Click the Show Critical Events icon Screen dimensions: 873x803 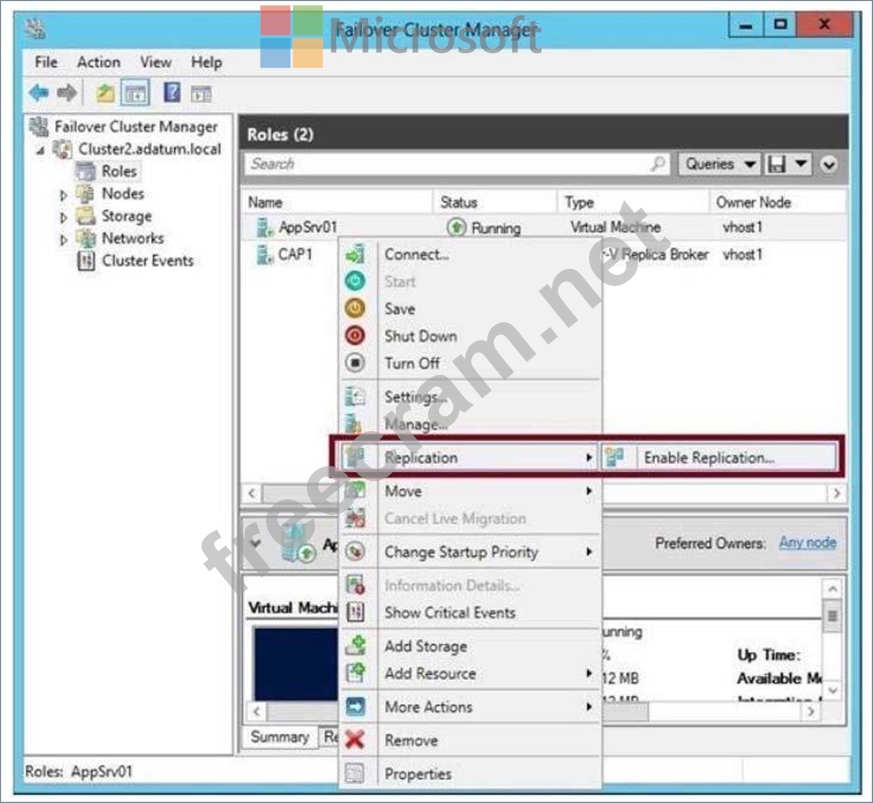[x=355, y=612]
